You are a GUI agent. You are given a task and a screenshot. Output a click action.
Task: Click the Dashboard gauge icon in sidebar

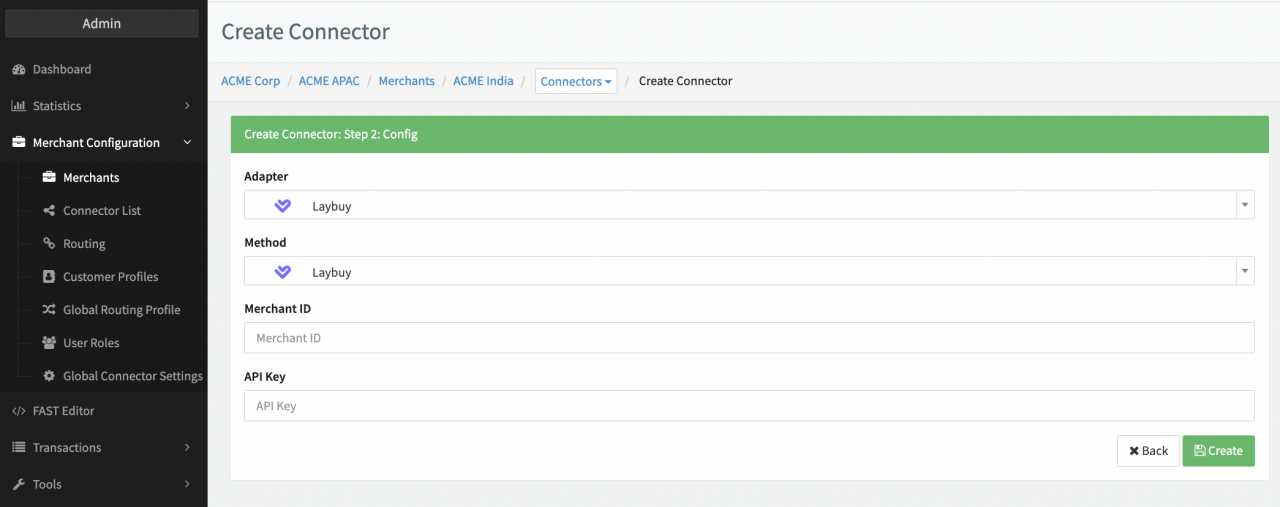pyautogui.click(x=18, y=70)
